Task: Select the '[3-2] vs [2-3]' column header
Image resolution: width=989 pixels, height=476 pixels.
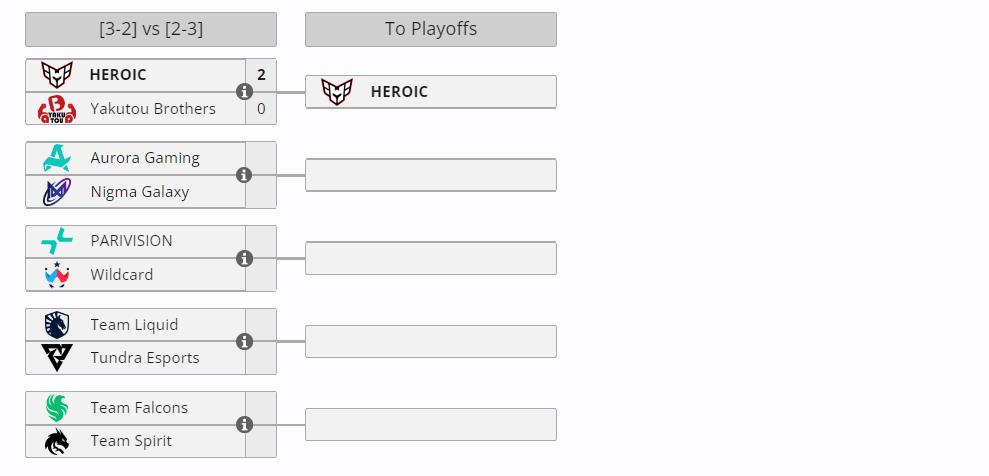Action: pos(151,29)
